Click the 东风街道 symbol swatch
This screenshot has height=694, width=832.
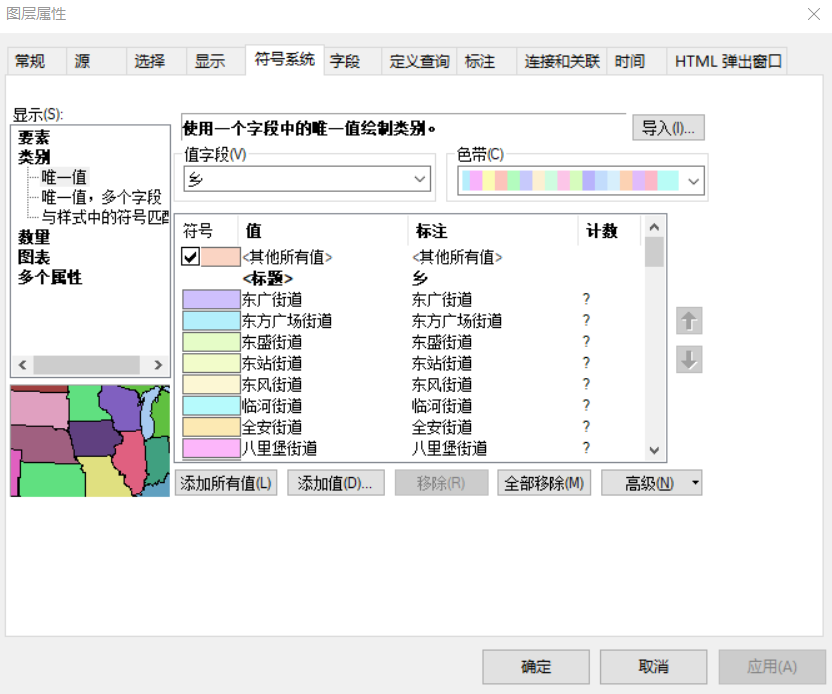211,384
